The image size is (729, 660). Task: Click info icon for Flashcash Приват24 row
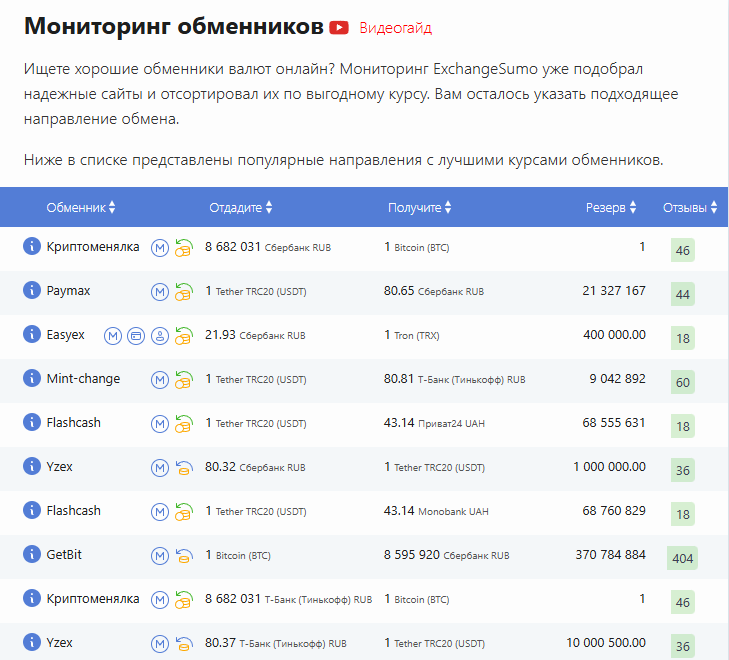pyautogui.click(x=32, y=422)
